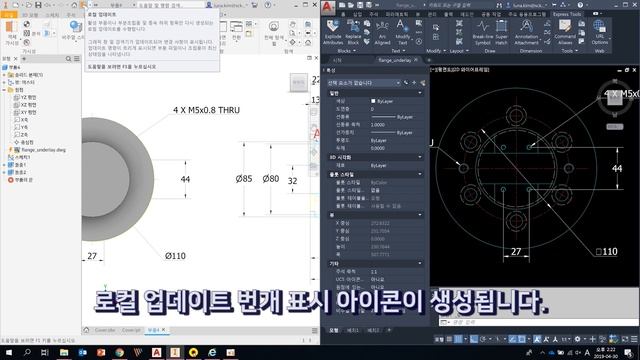Click Inventor shopping cart icon

coord(254,5)
